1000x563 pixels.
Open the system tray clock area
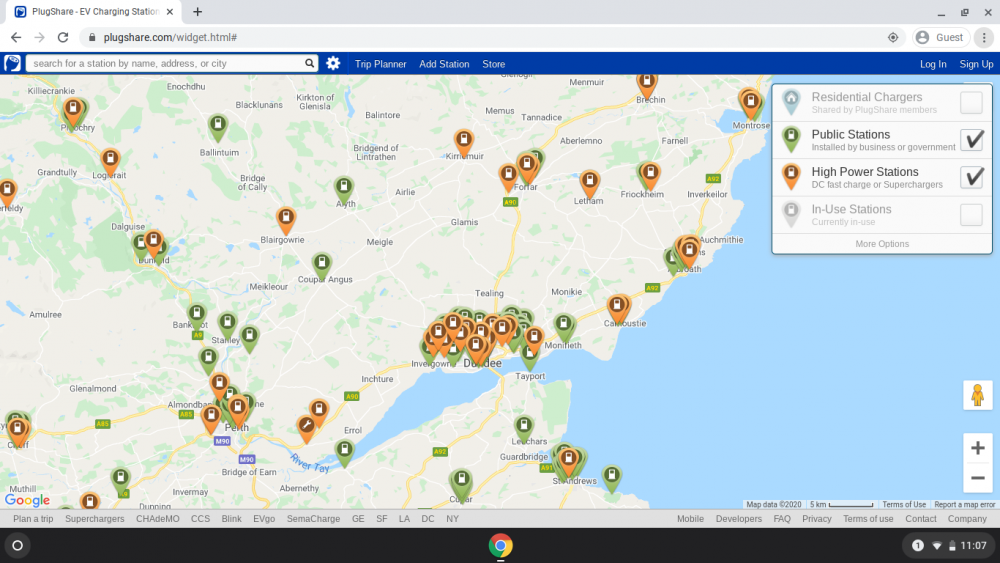pyautogui.click(x=949, y=545)
